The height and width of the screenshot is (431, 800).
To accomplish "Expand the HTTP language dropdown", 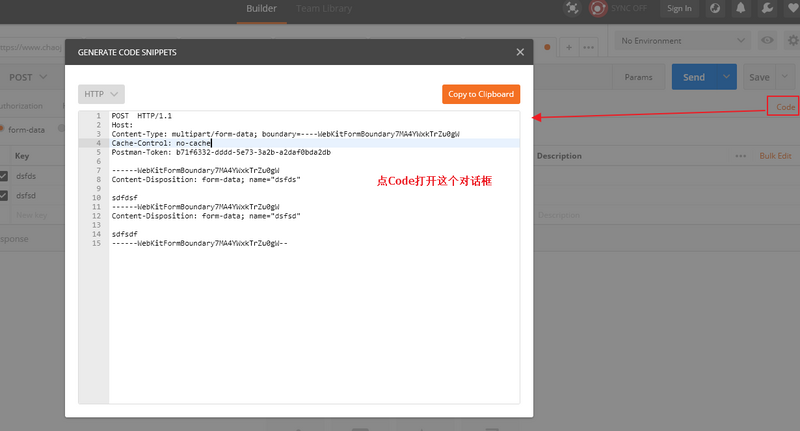I will [x=101, y=94].
